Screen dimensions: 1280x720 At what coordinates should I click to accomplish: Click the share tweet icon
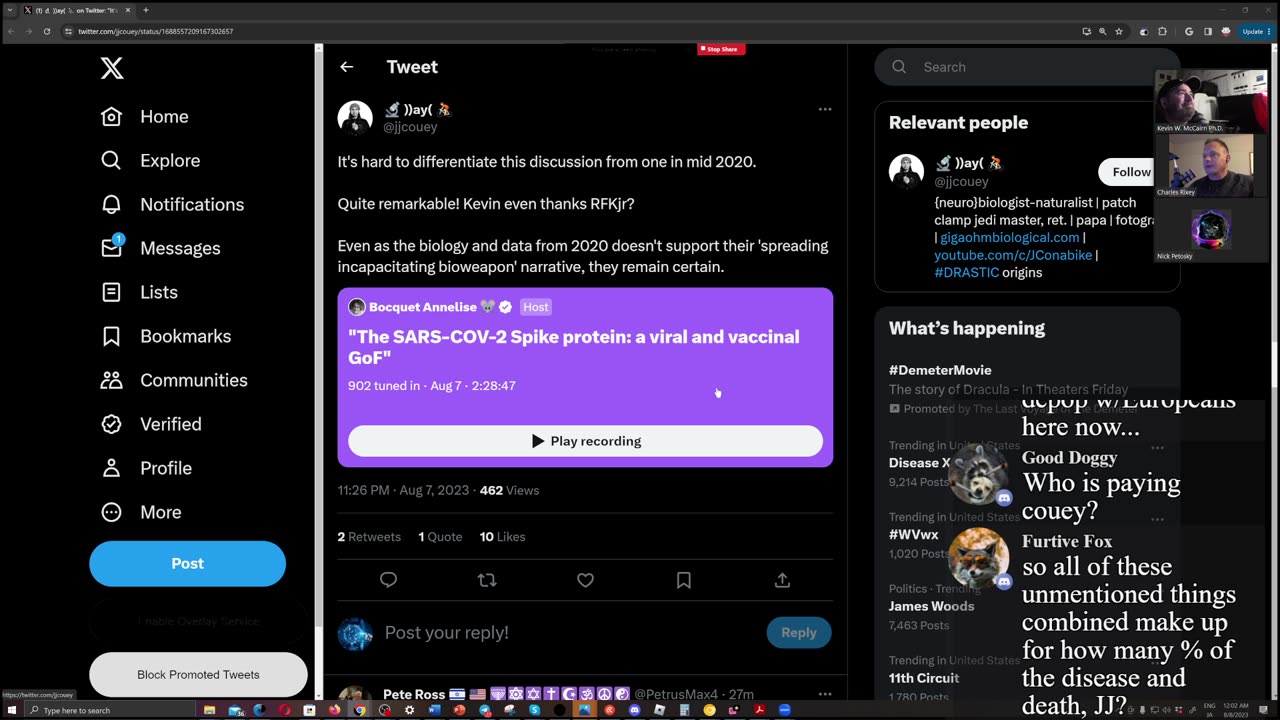tap(783, 580)
